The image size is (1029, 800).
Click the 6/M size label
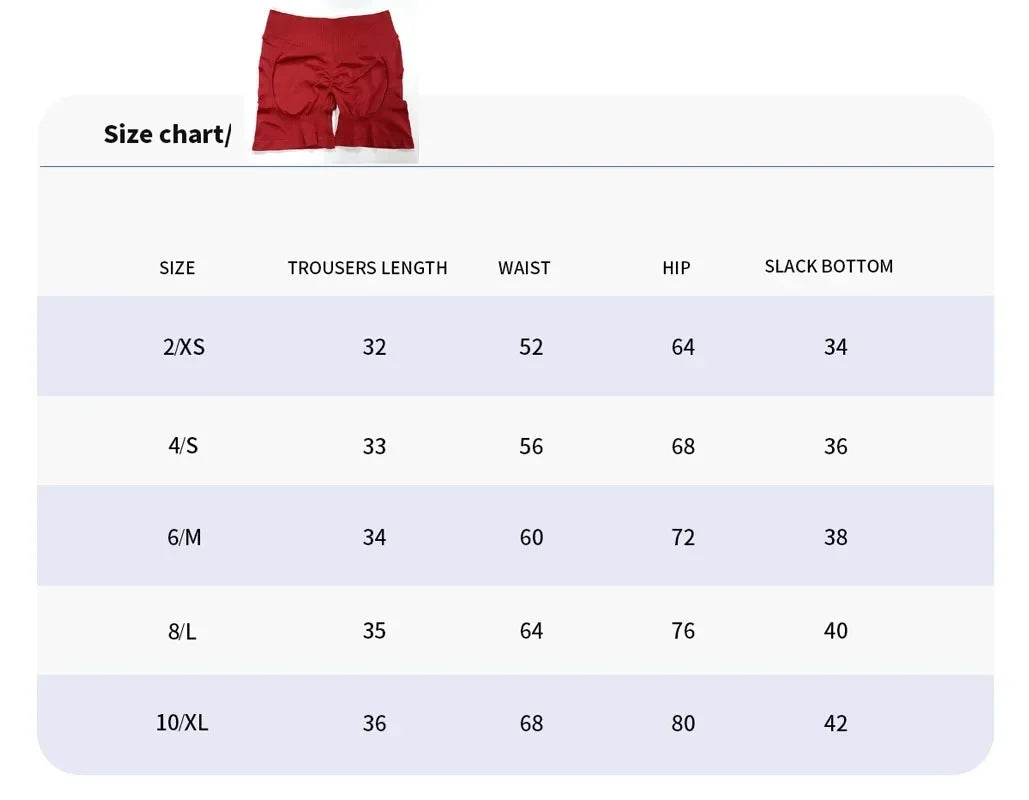(x=184, y=537)
